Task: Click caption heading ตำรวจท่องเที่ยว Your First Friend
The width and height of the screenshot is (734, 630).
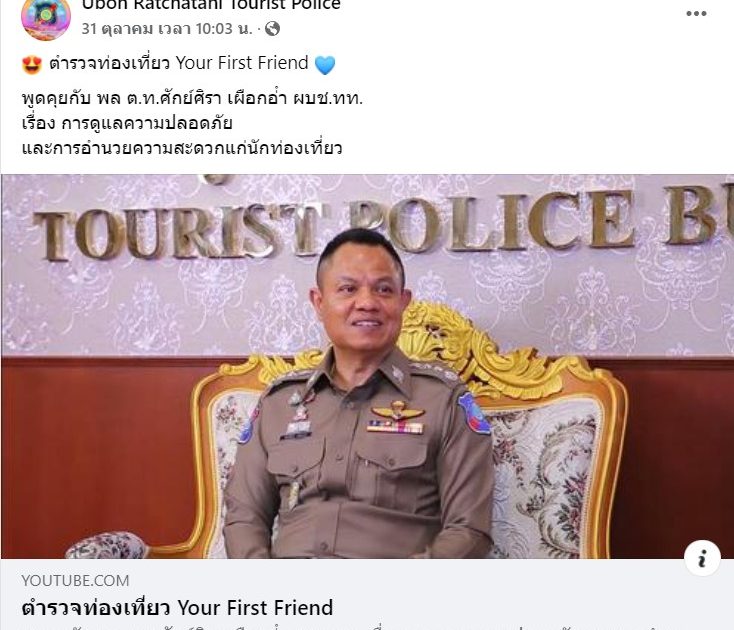Action: click(x=179, y=63)
